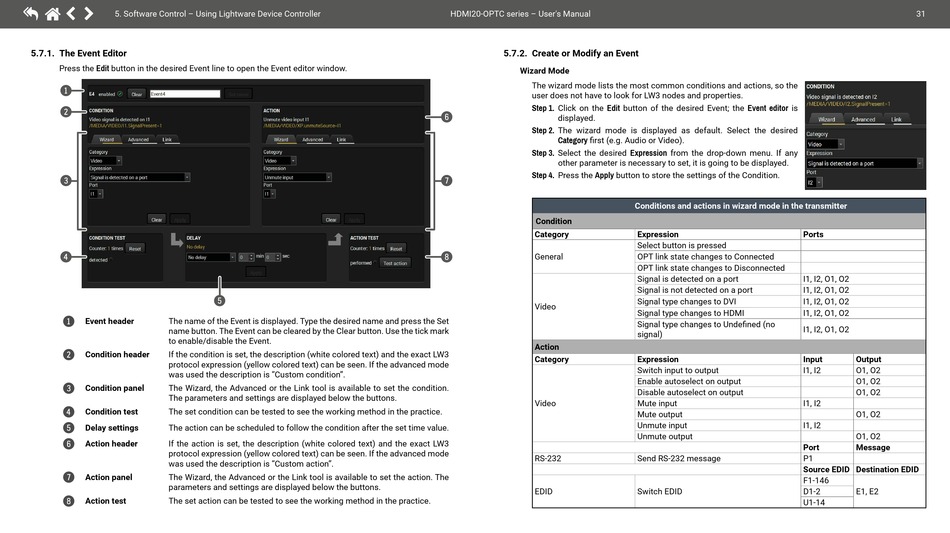Click Clear button in the Action panel
Image resolution: width=950 pixels, height=533 pixels.
click(x=331, y=219)
